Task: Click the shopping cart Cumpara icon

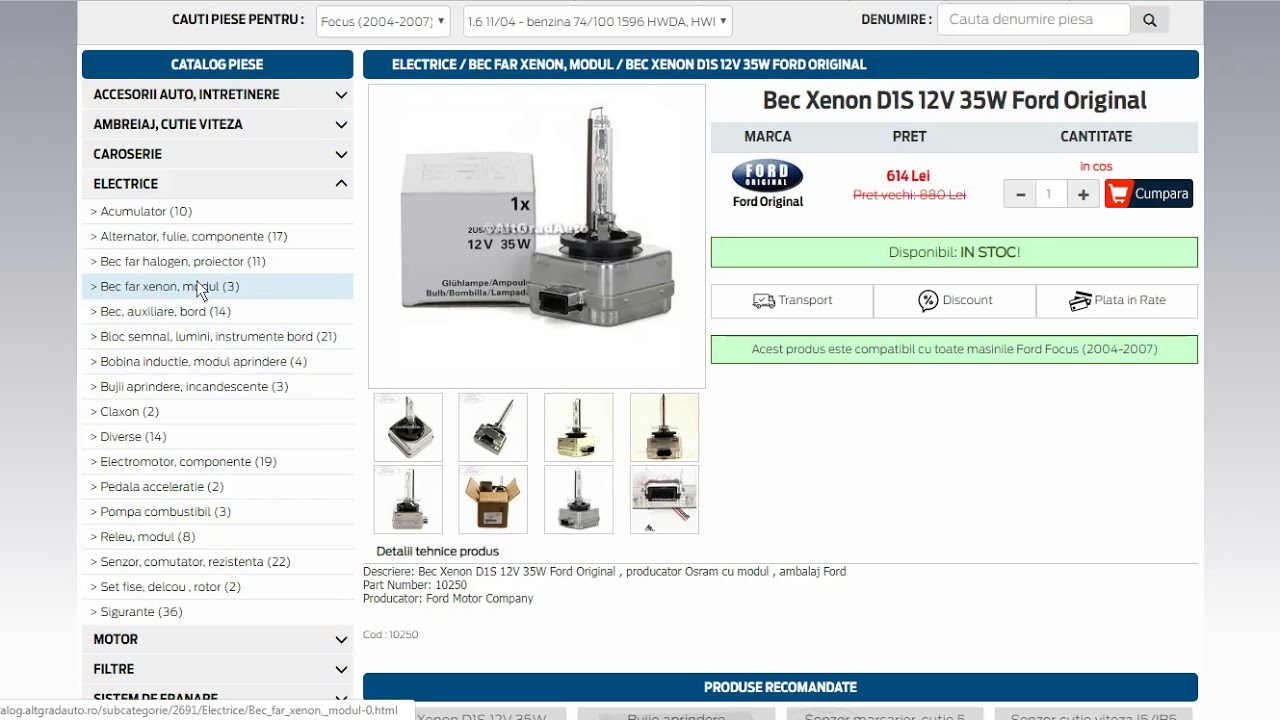Action: 1119,194
